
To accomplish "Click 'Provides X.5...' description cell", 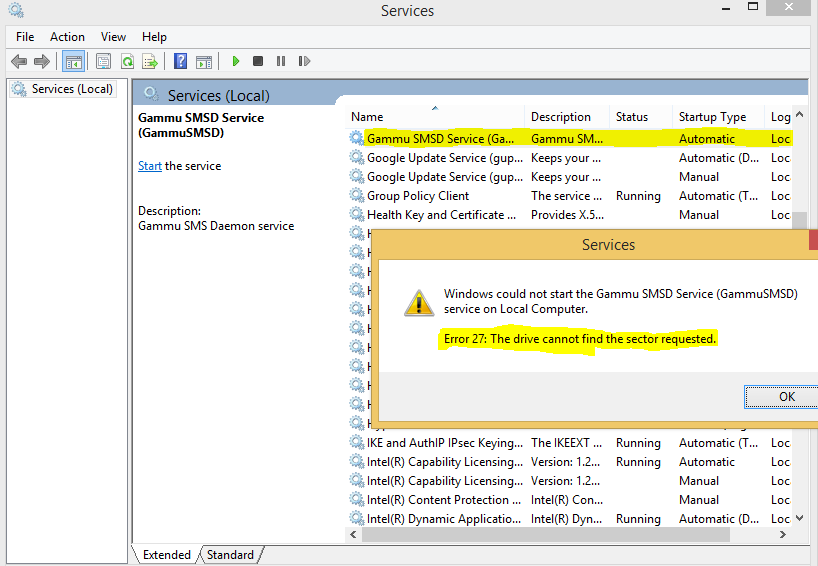I will click(568, 215).
